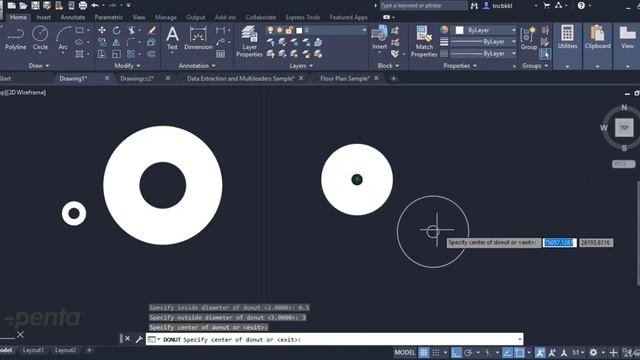
Task: Click the Undo arrow icon
Action: pos(95,5)
